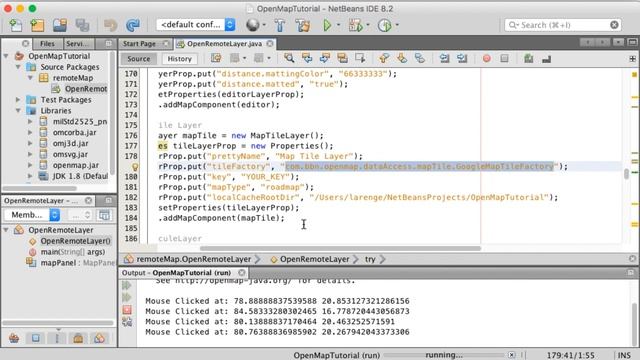Click the Last Edit icon in editor toolbar

(216, 58)
